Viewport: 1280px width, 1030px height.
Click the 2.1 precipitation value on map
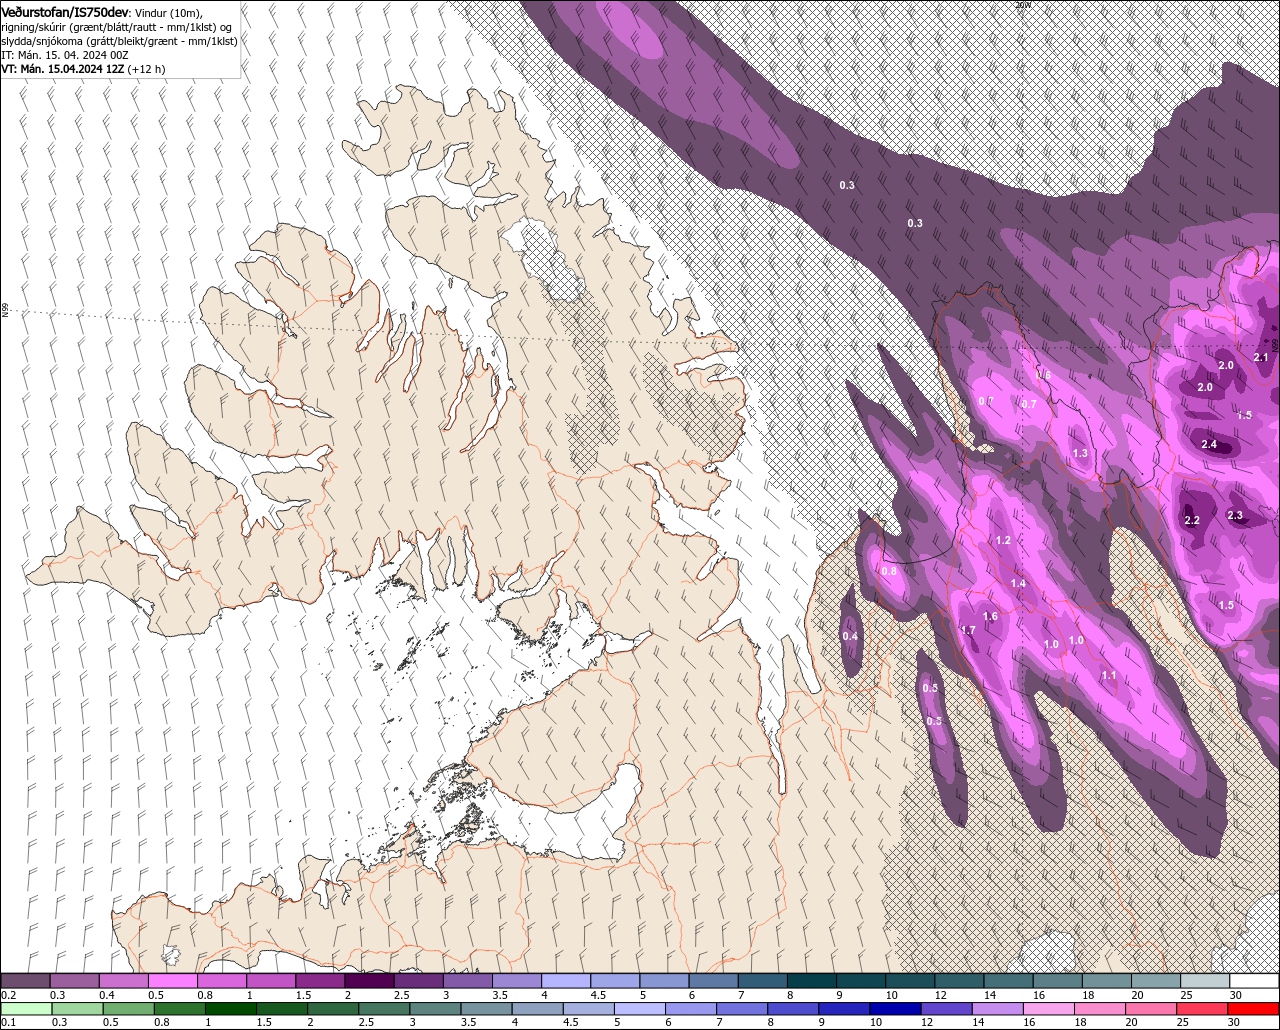[1261, 357]
